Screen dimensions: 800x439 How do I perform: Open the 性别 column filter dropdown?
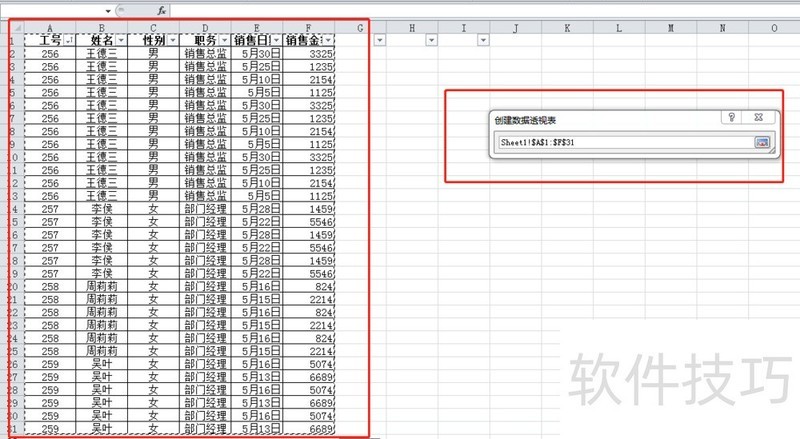[x=173, y=40]
